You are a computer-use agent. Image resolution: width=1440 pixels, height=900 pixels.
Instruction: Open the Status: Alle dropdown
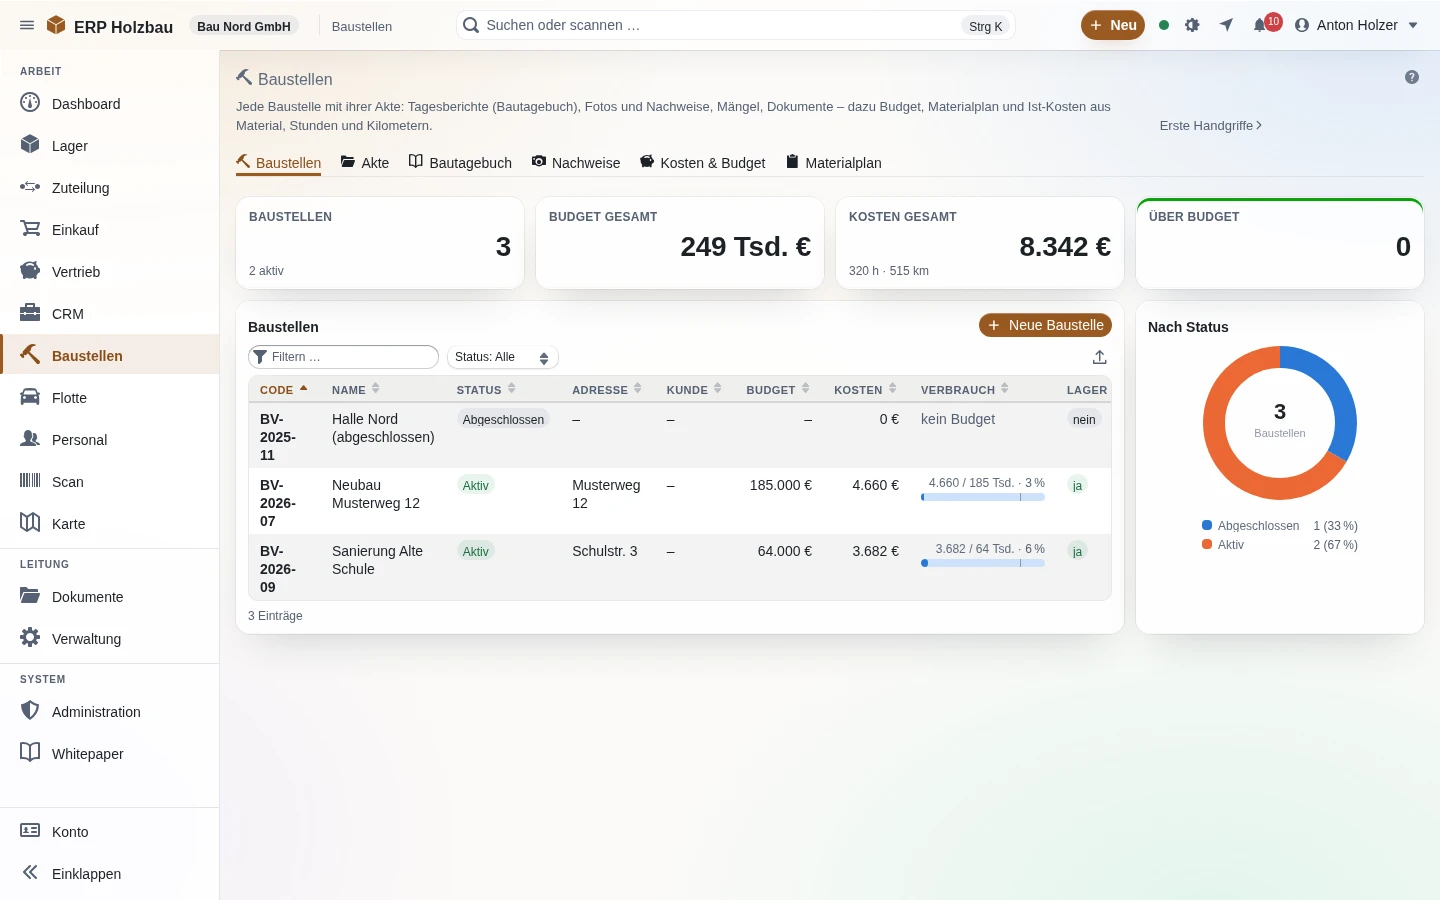[502, 357]
